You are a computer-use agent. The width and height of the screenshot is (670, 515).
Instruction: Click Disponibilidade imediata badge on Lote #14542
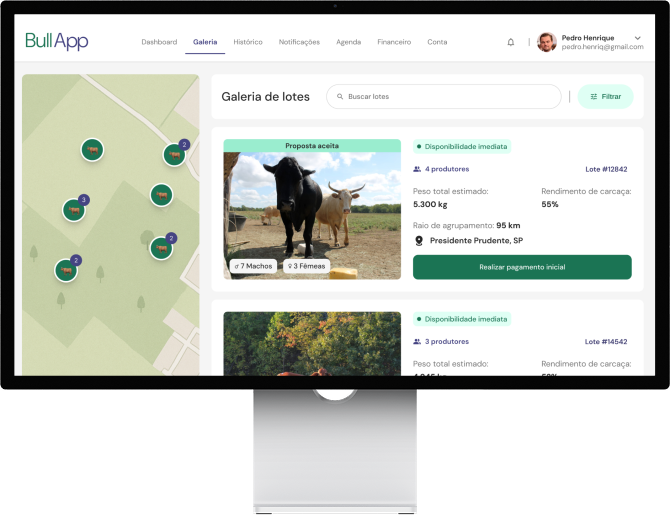click(462, 319)
